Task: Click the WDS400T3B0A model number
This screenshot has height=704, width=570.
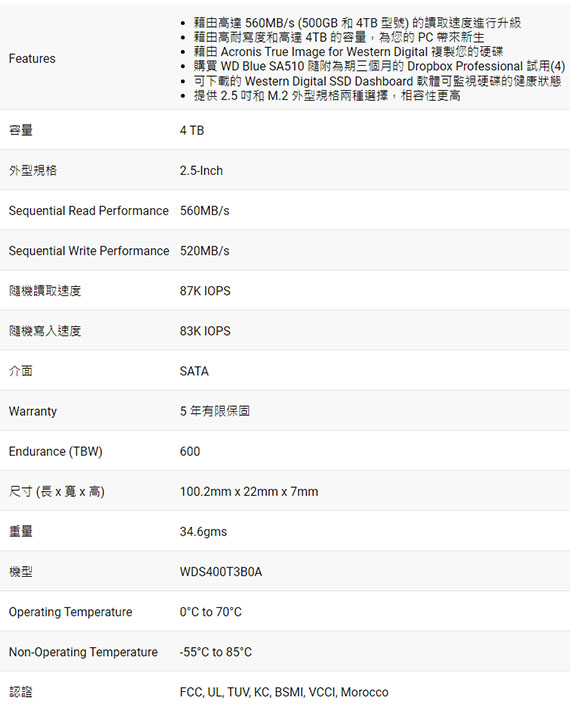Action: pyautogui.click(x=221, y=572)
